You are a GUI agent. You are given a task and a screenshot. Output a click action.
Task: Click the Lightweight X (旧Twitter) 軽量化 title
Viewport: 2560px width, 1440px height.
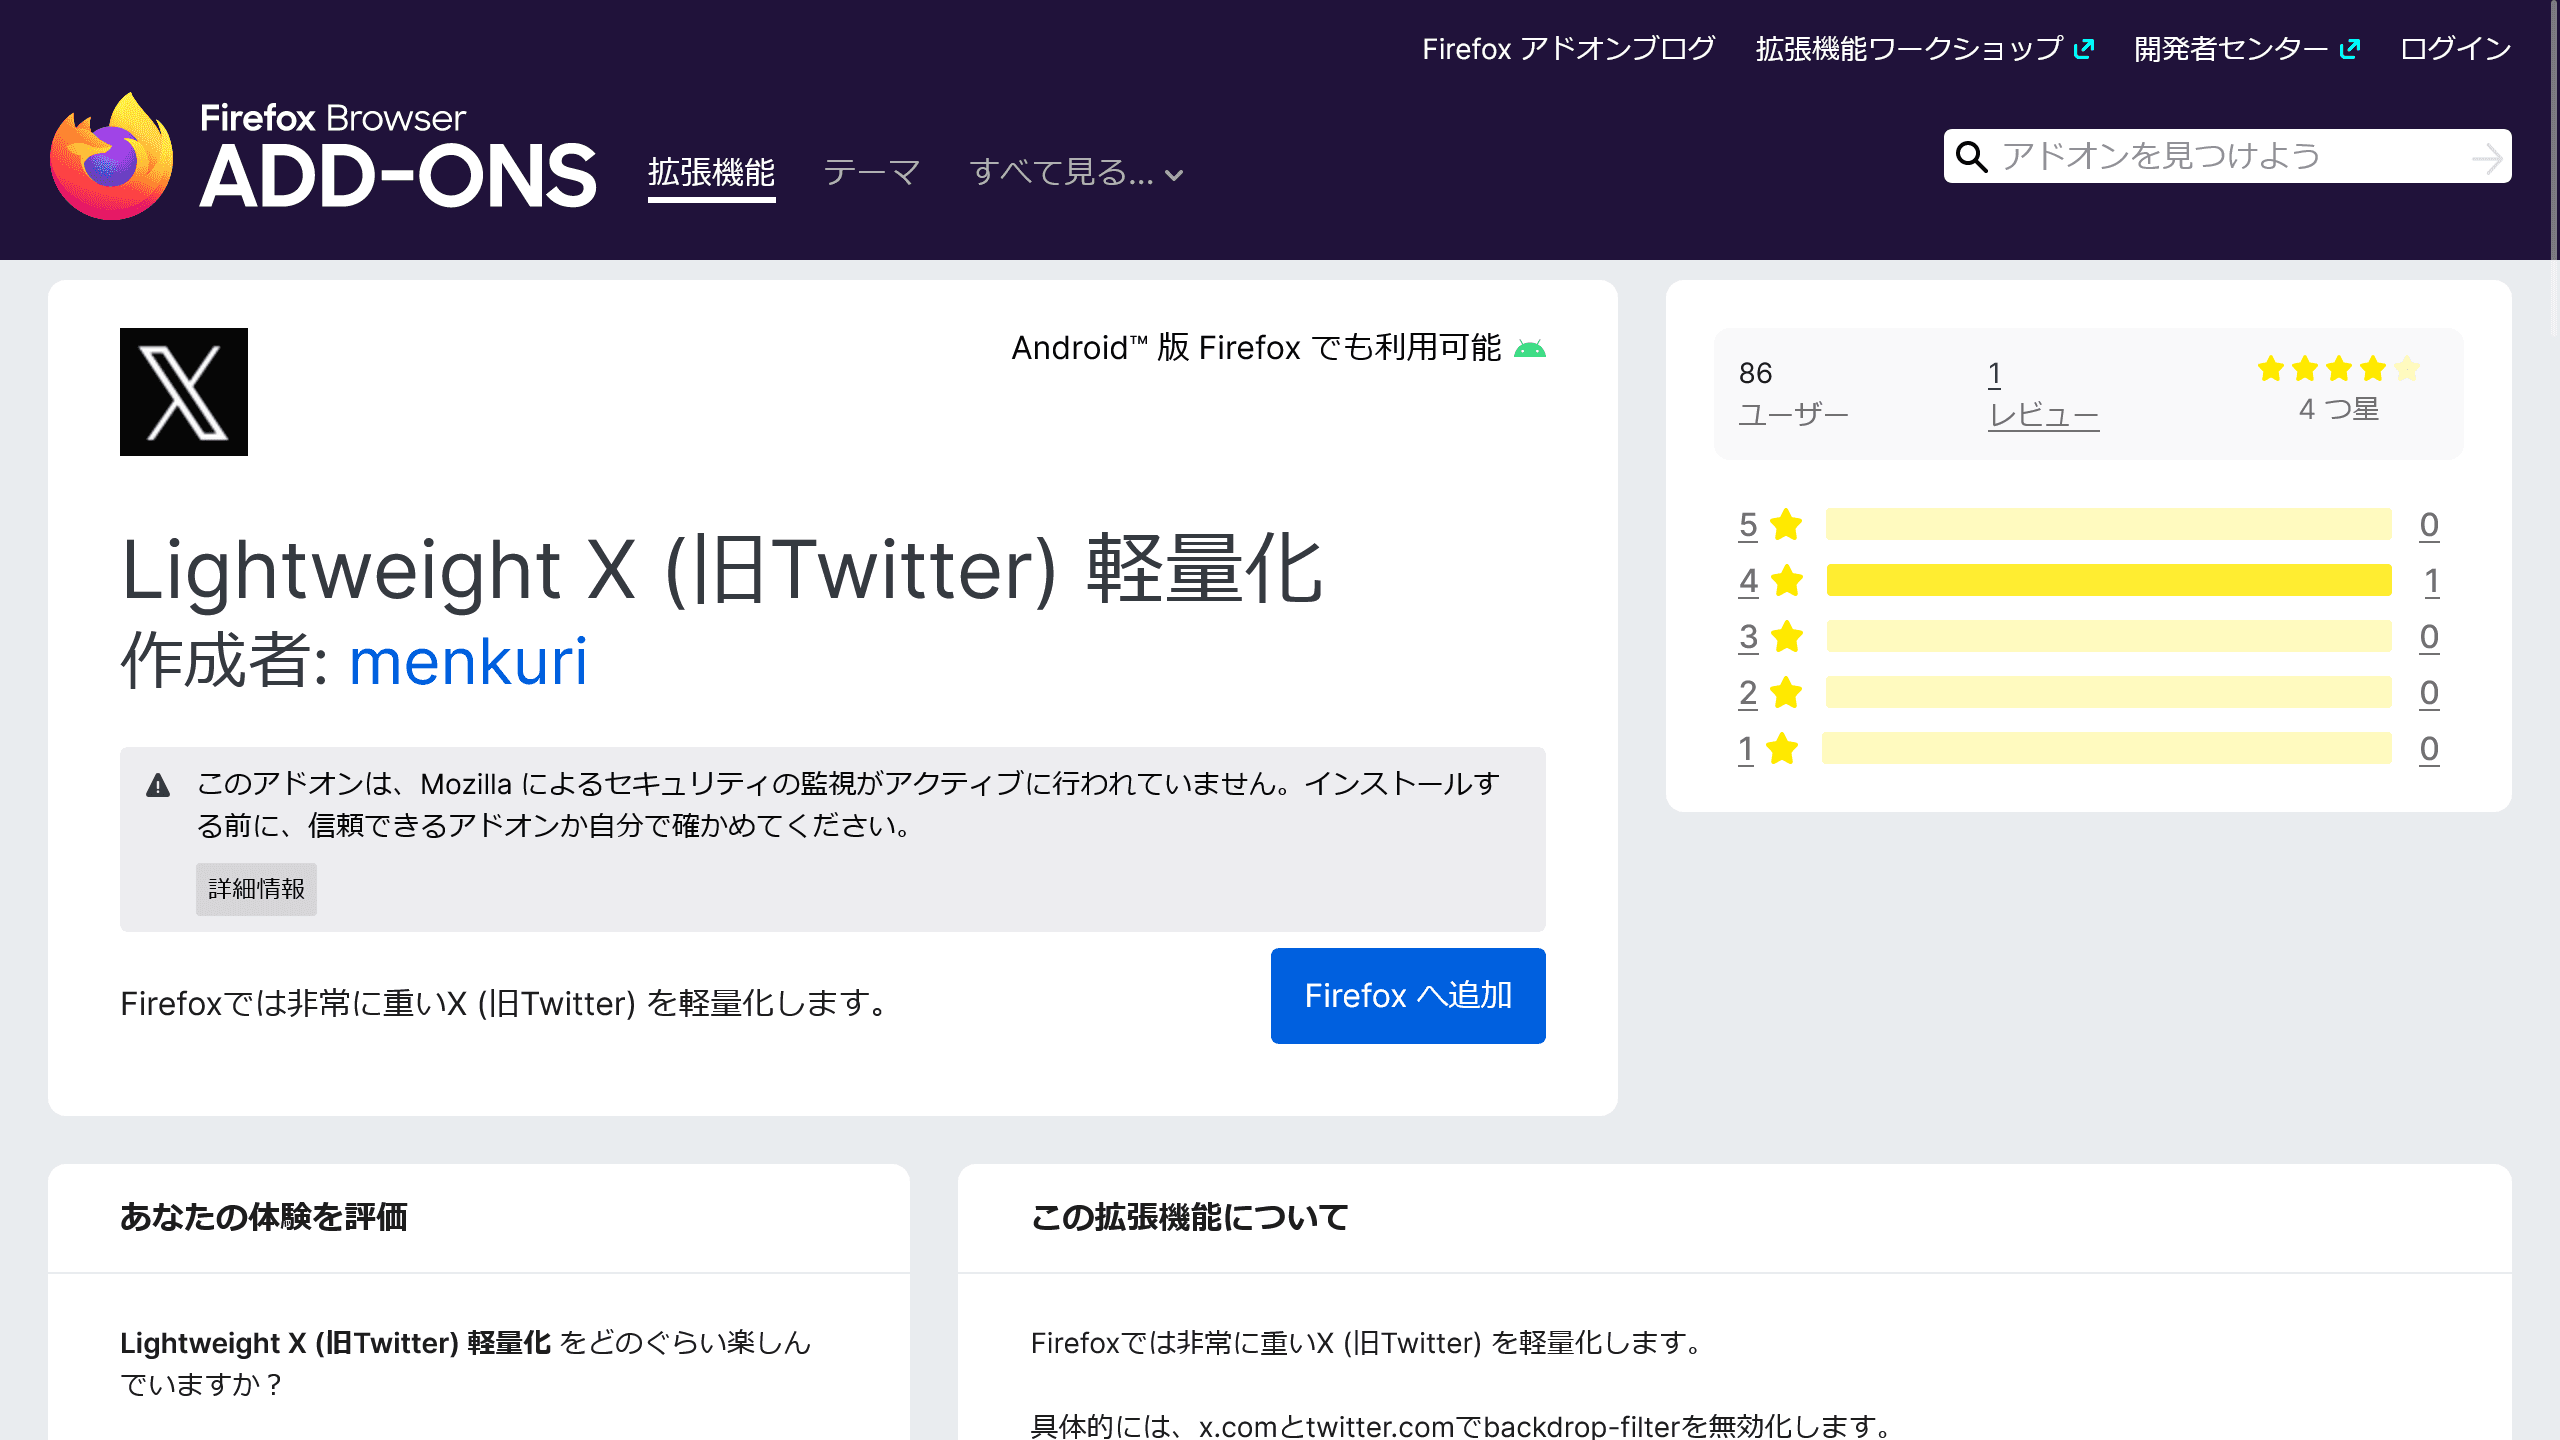pyautogui.click(x=722, y=570)
